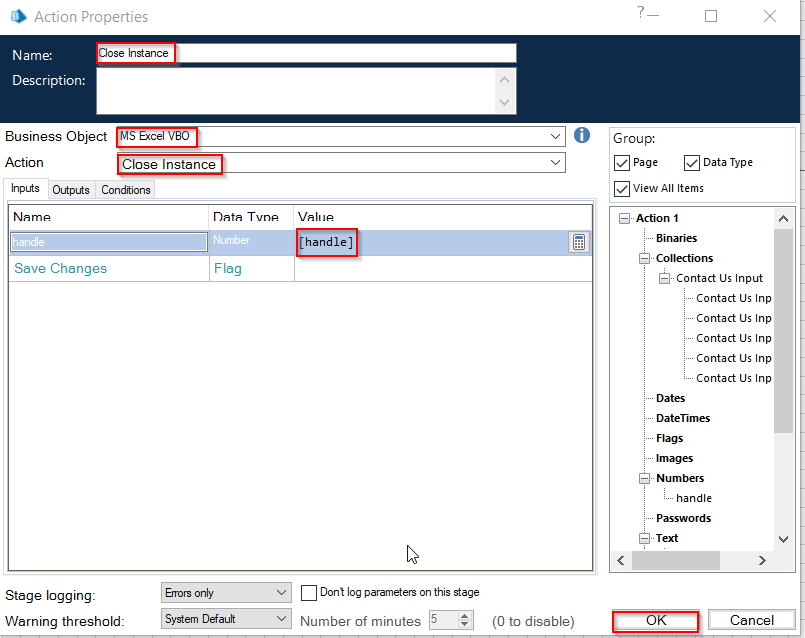
Task: Click the Data Type column header
Action: [251, 217]
